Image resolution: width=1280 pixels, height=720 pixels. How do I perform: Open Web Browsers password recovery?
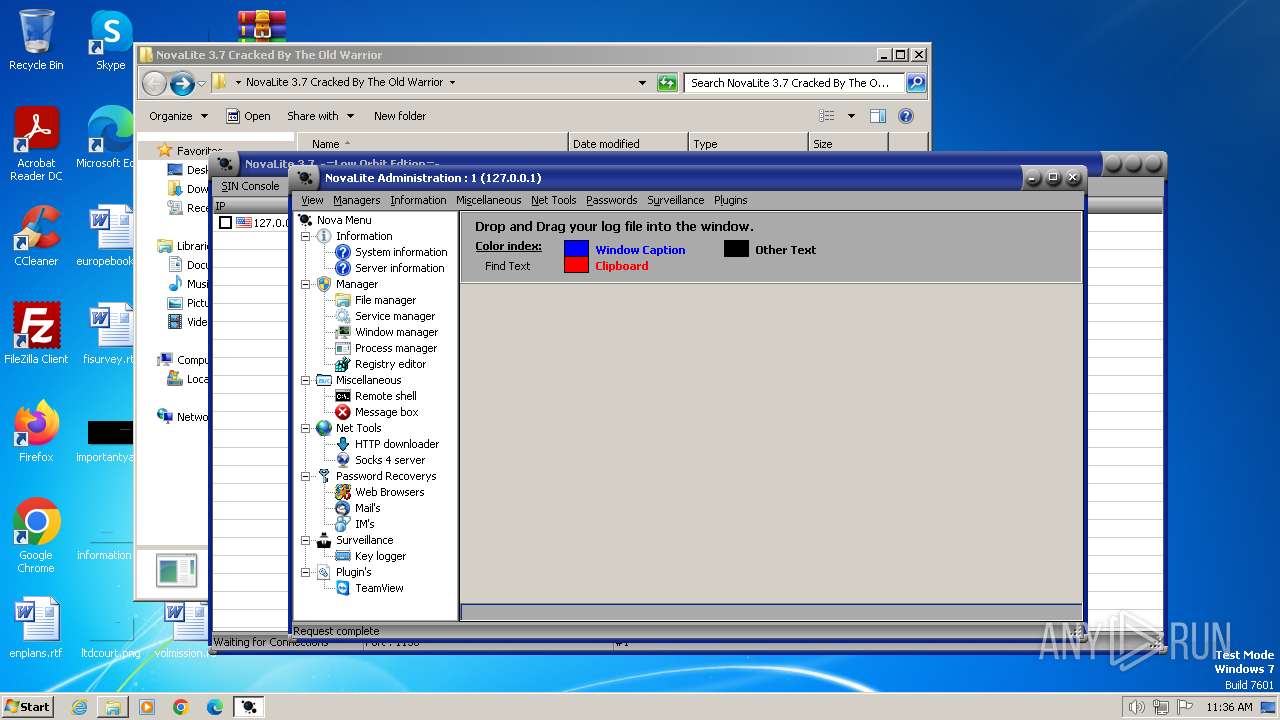click(x=389, y=492)
